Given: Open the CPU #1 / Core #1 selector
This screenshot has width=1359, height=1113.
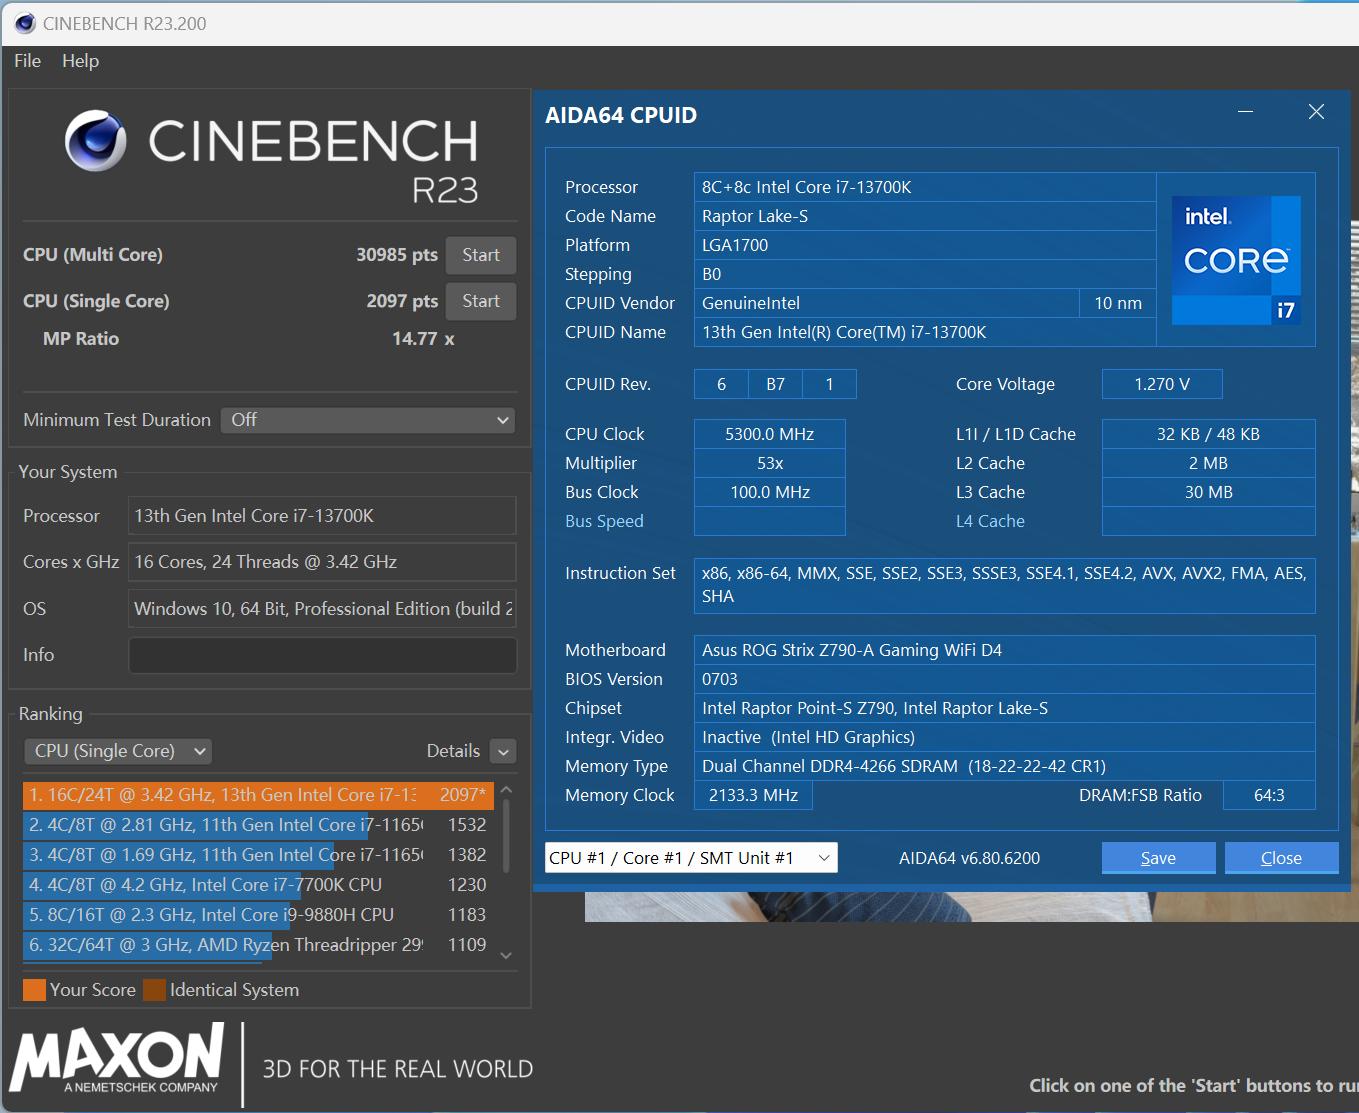Looking at the screenshot, I should (x=690, y=858).
